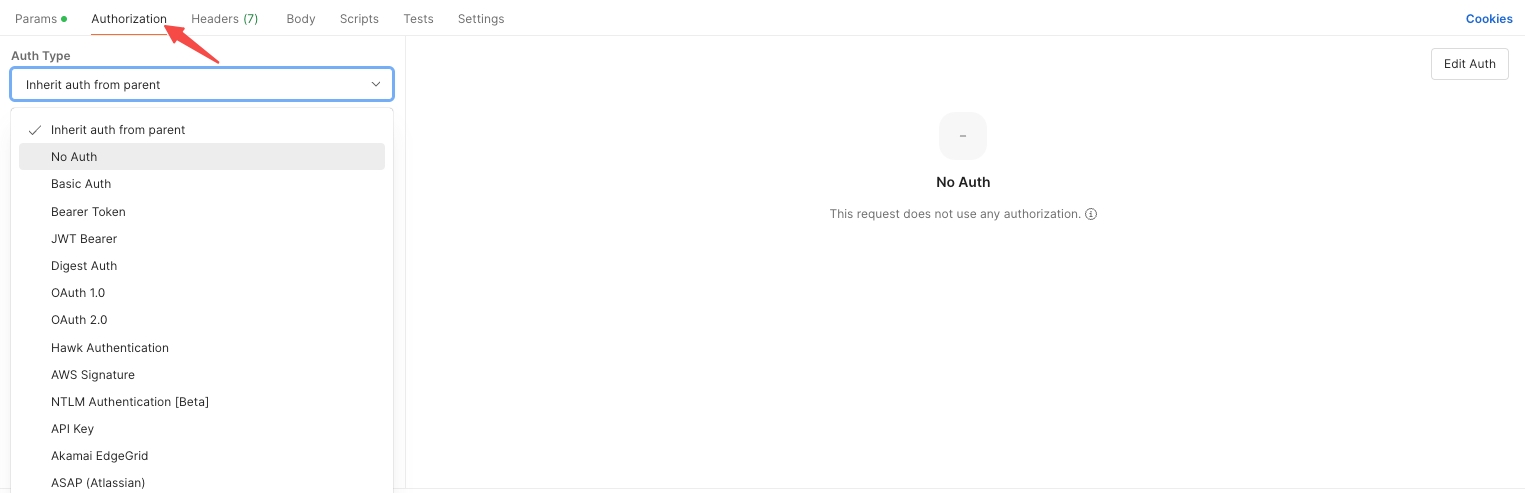1525x493 pixels.
Task: Choose NTLM Authentication [Beta]
Action: tap(202, 402)
